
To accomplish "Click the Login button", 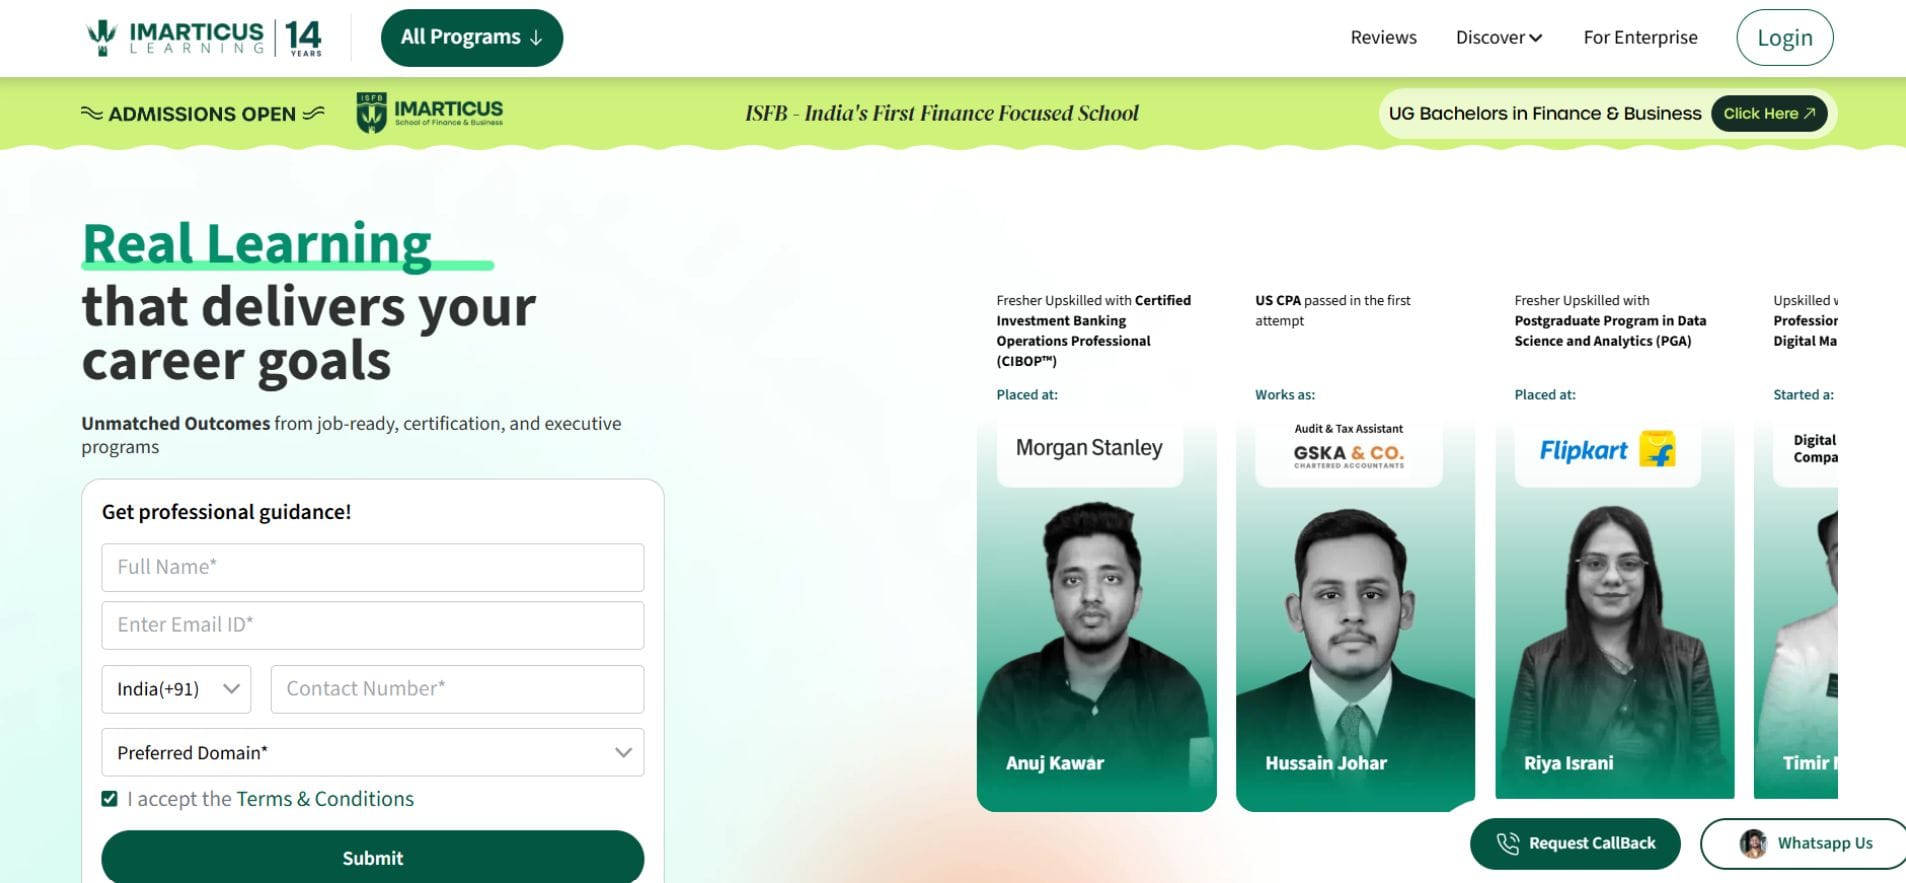I will coord(1785,38).
